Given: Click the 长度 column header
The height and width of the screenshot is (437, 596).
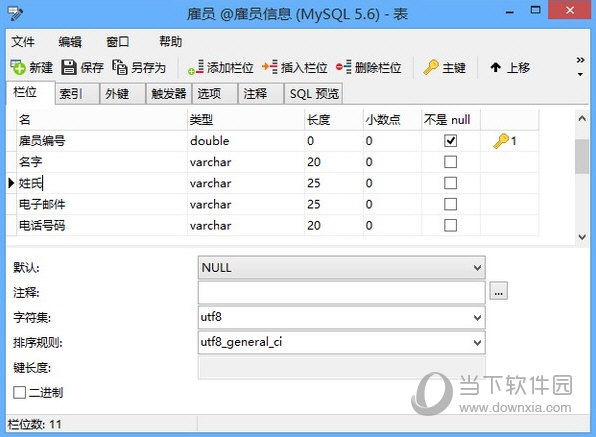Looking at the screenshot, I should coord(334,120).
